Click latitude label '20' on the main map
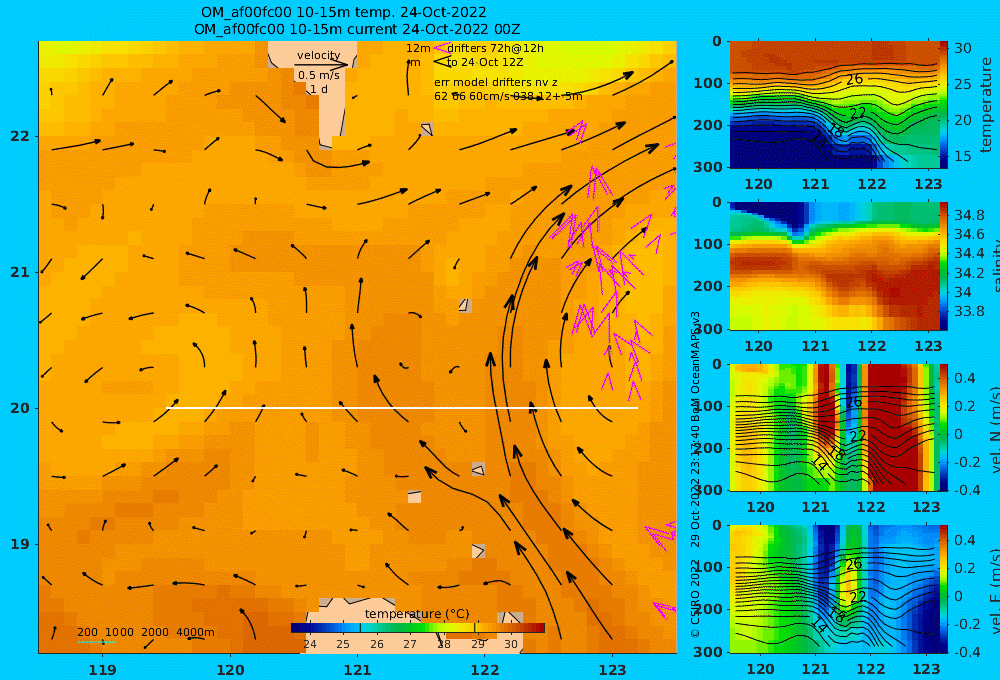 [20, 408]
